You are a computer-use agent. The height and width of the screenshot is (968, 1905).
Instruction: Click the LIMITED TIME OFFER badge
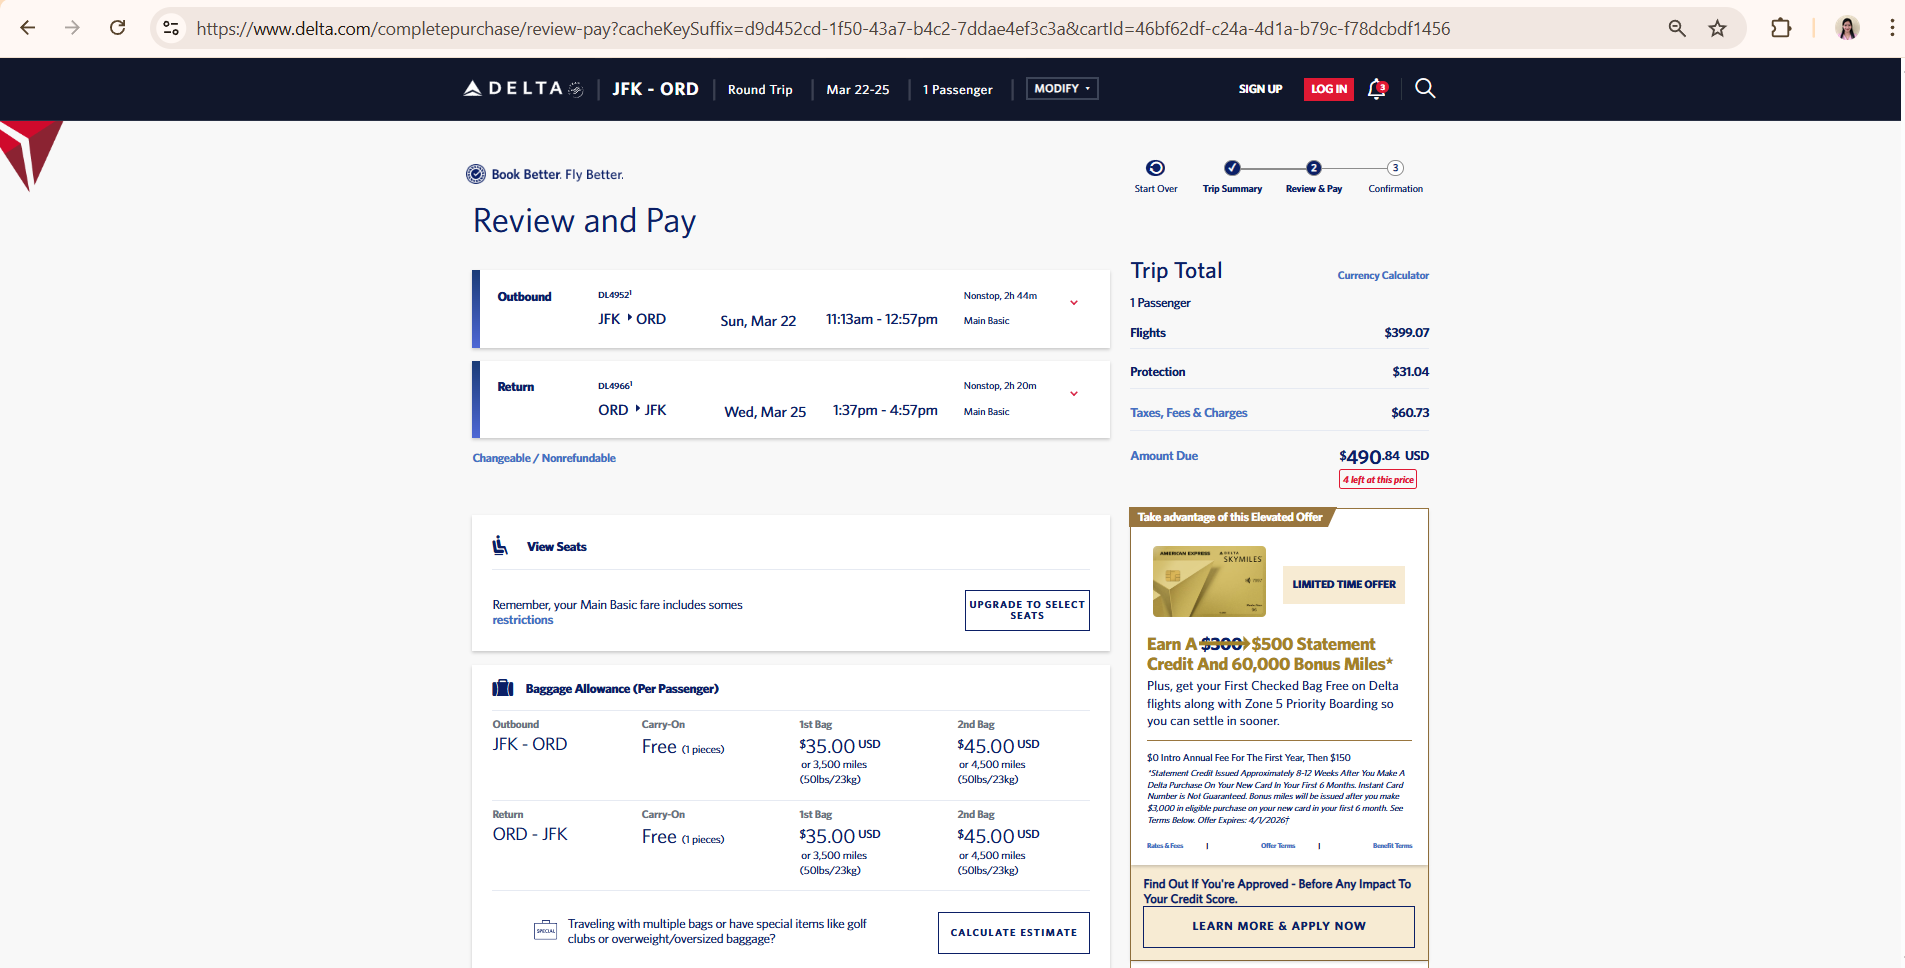tap(1344, 584)
